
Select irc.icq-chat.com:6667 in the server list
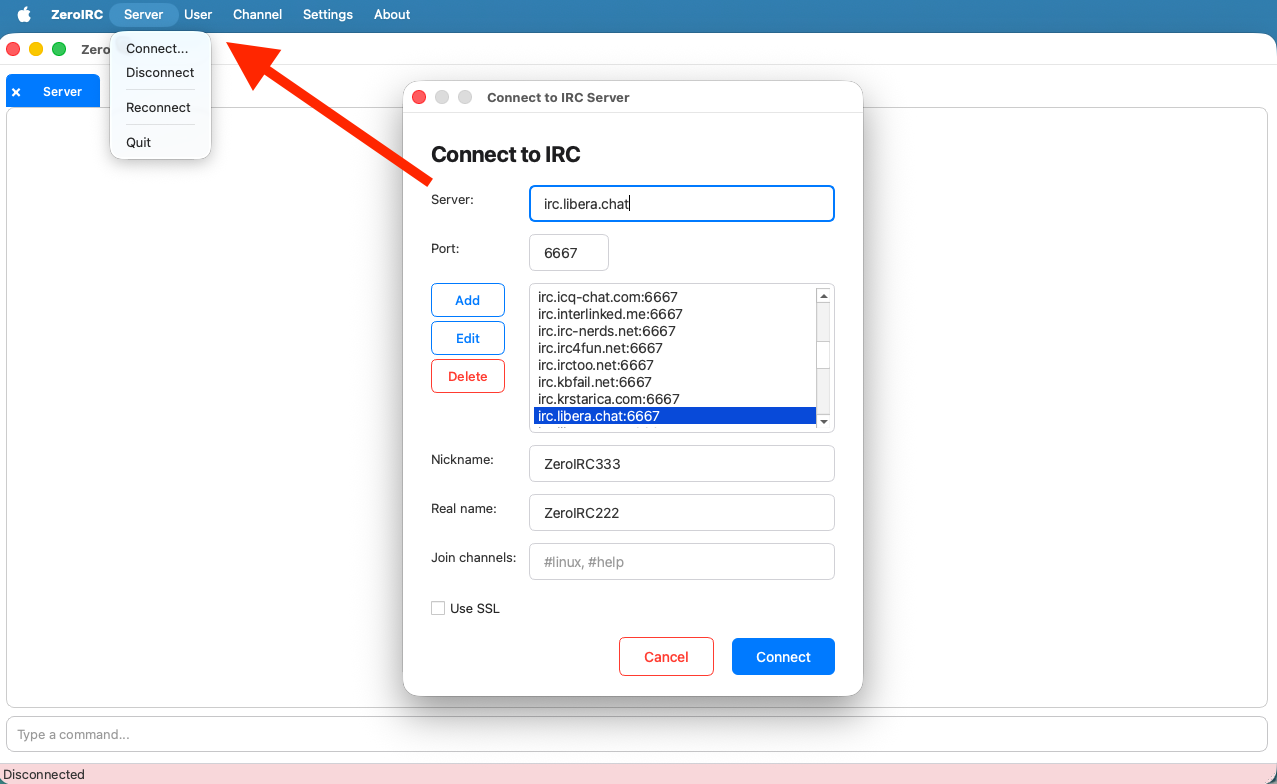[675, 297]
